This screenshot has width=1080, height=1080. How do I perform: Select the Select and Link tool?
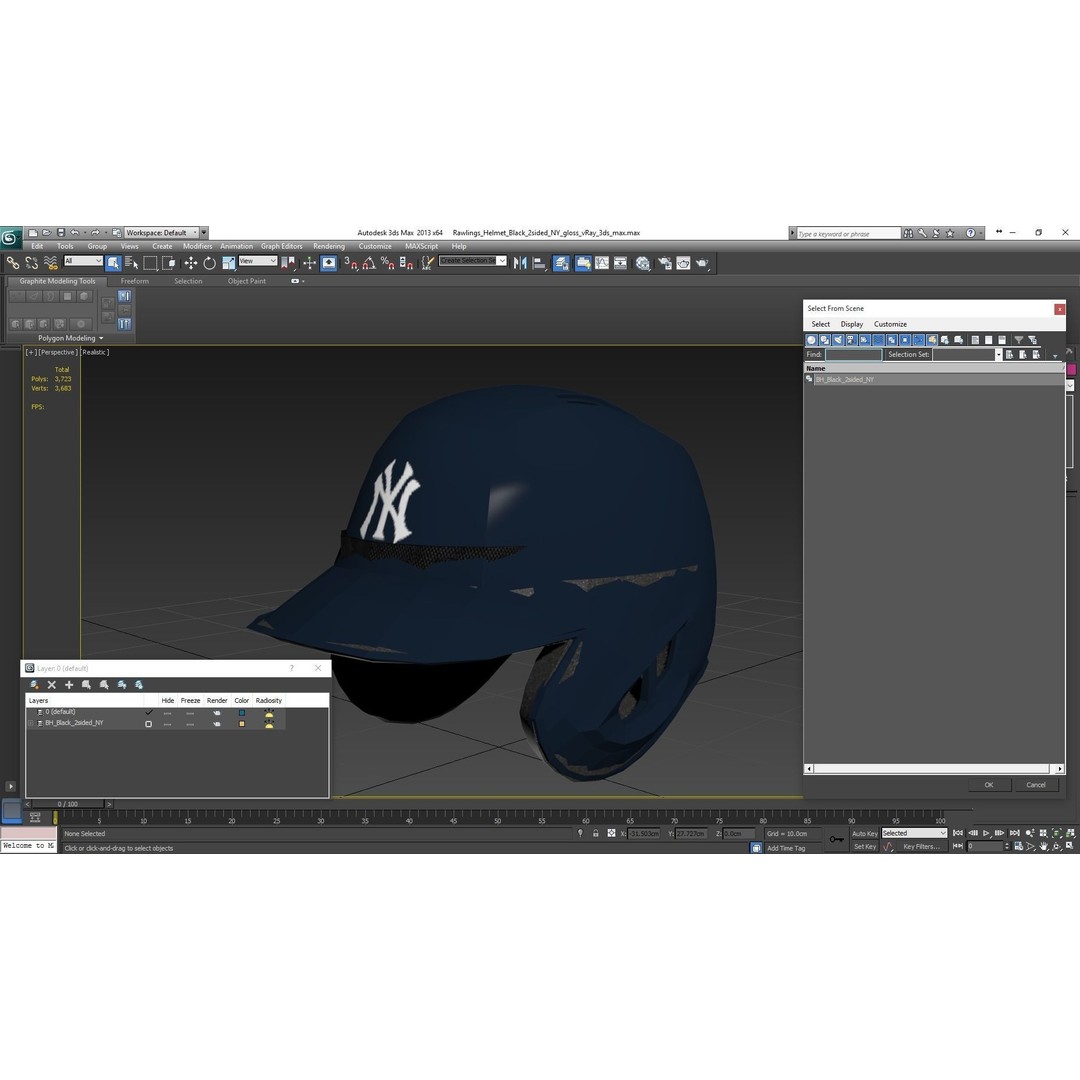tap(12, 263)
